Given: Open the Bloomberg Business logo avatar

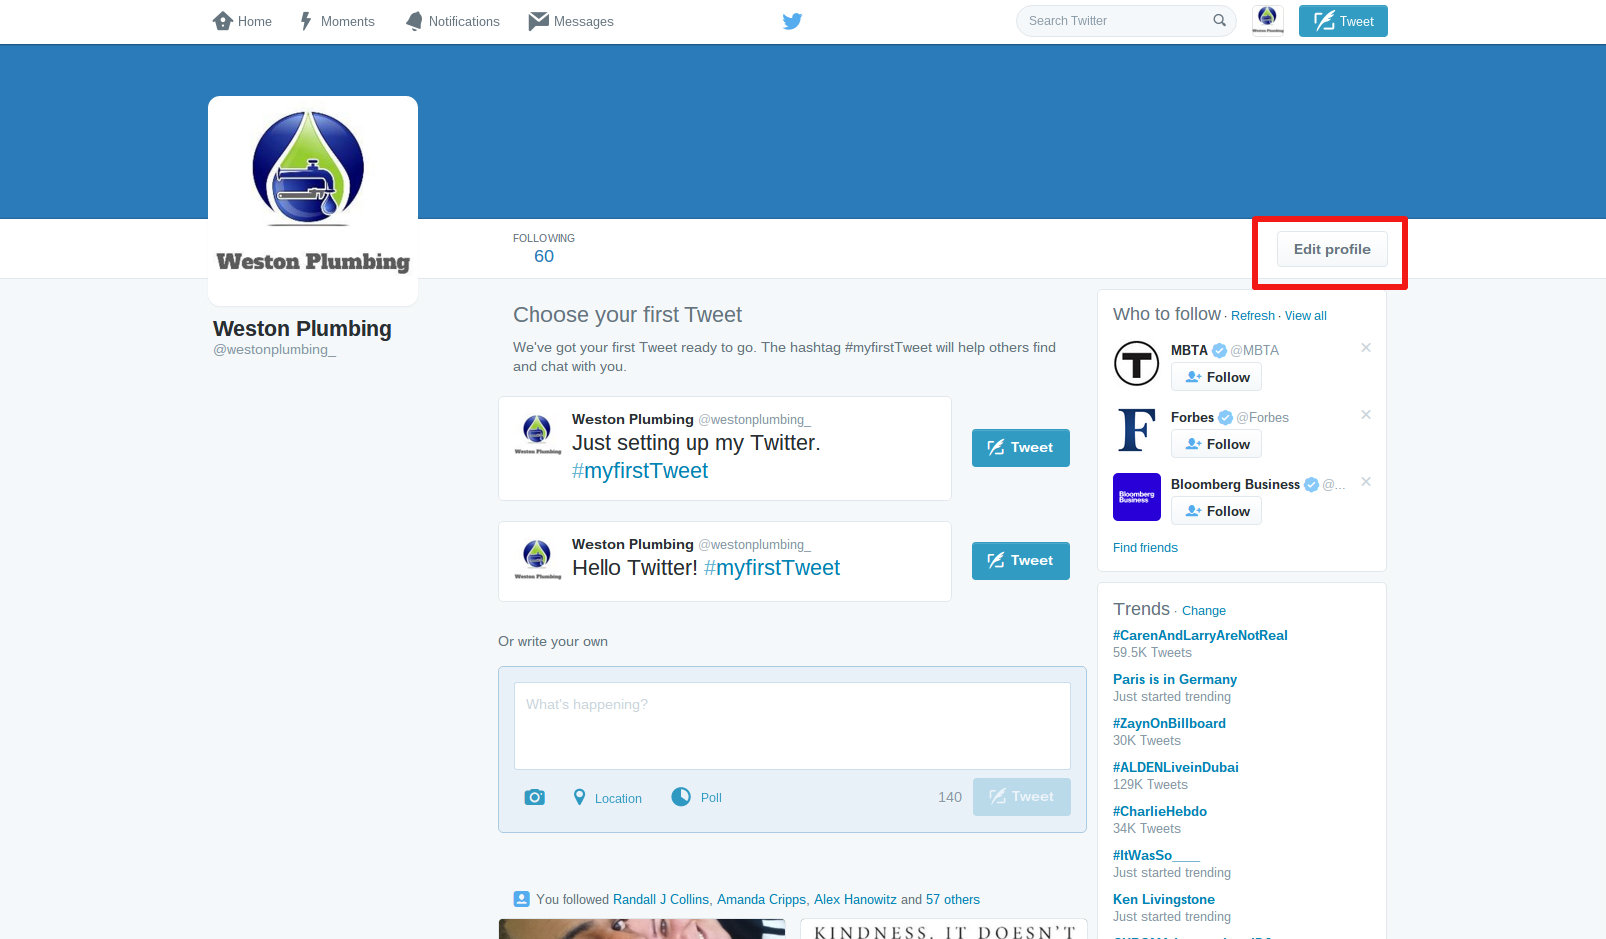Looking at the screenshot, I should [1137, 497].
